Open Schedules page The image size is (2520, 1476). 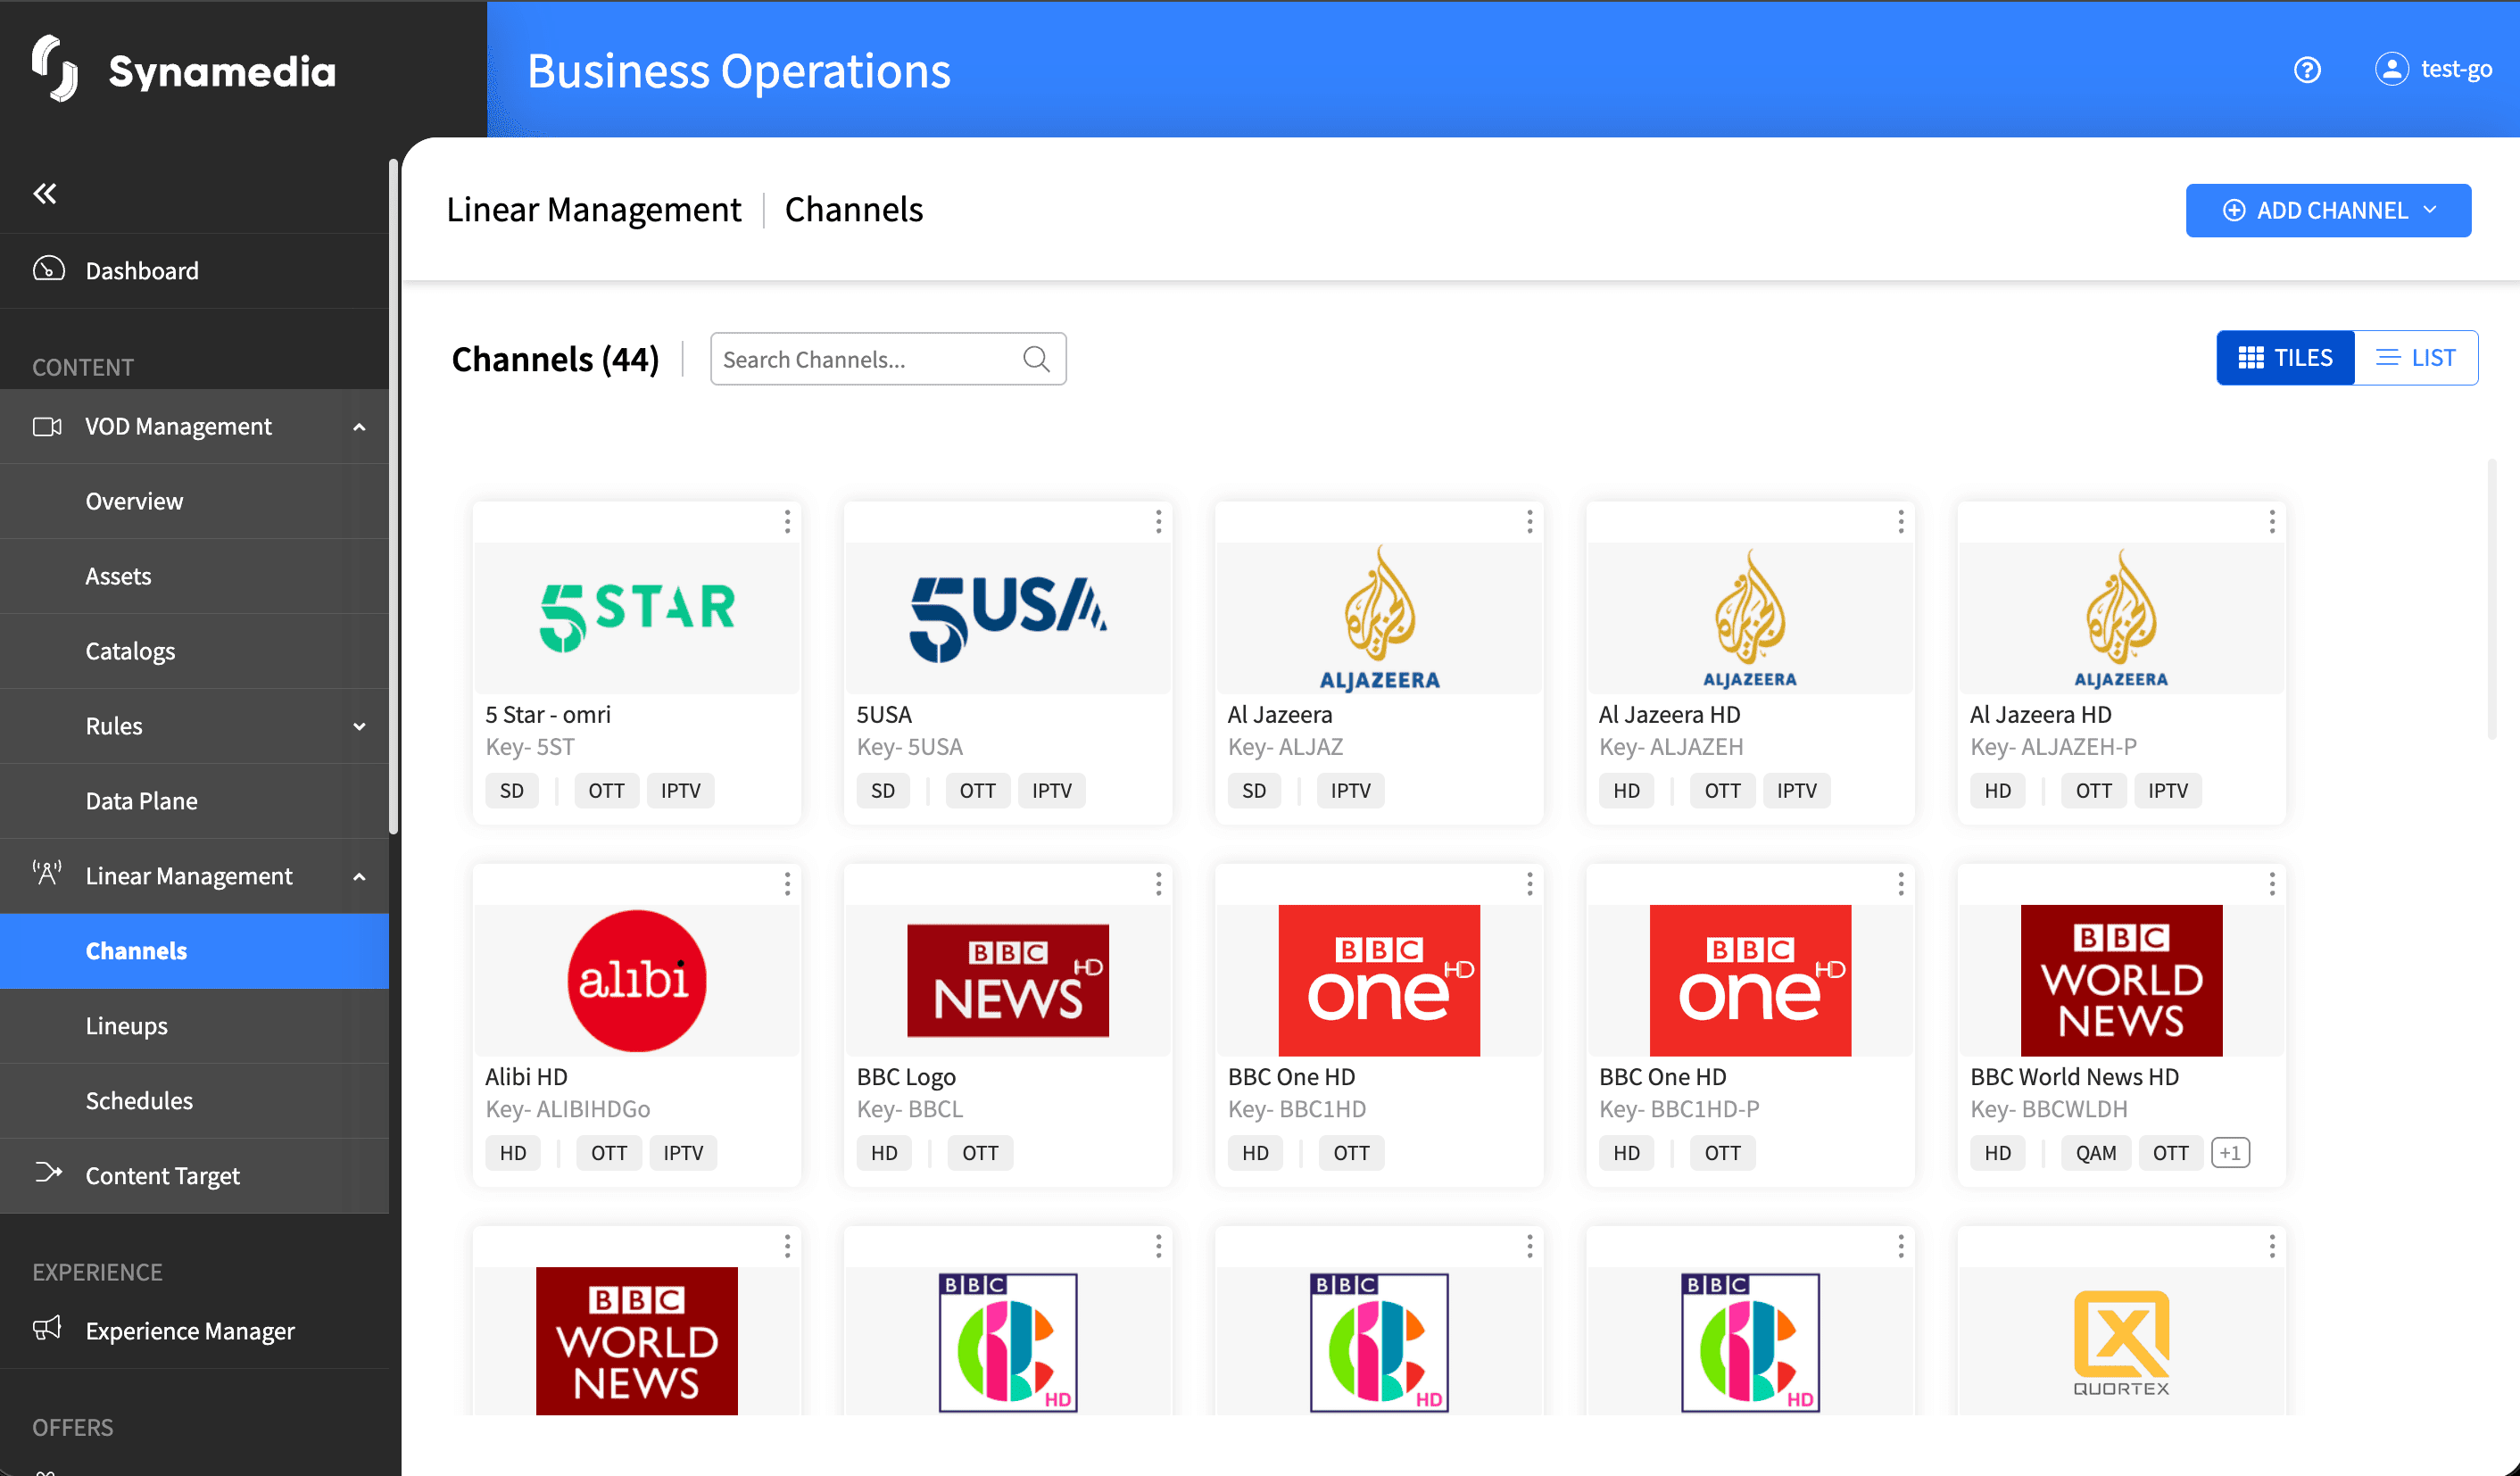coord(195,1101)
